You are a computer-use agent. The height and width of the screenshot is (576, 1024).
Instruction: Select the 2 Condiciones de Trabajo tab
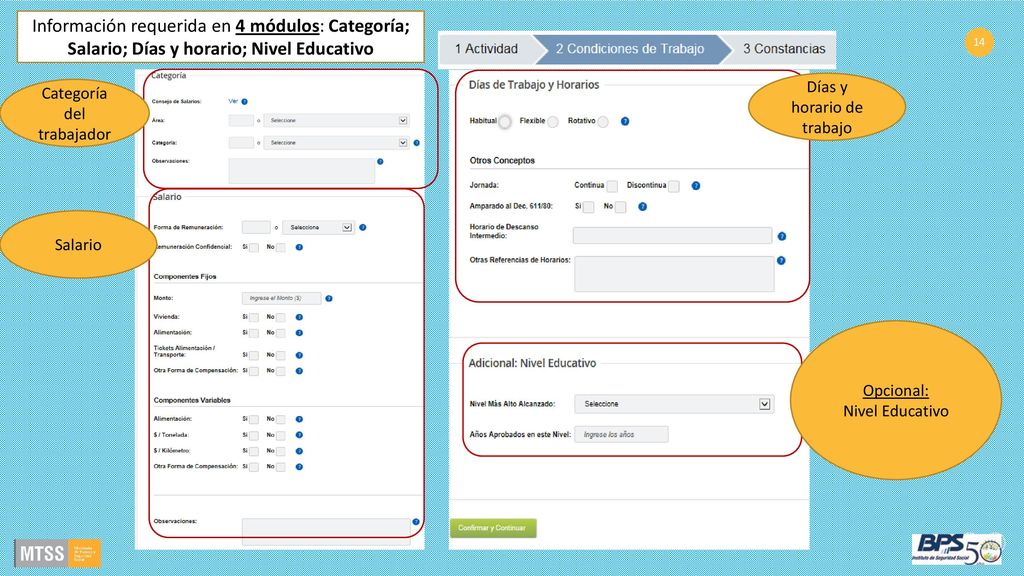(630, 49)
